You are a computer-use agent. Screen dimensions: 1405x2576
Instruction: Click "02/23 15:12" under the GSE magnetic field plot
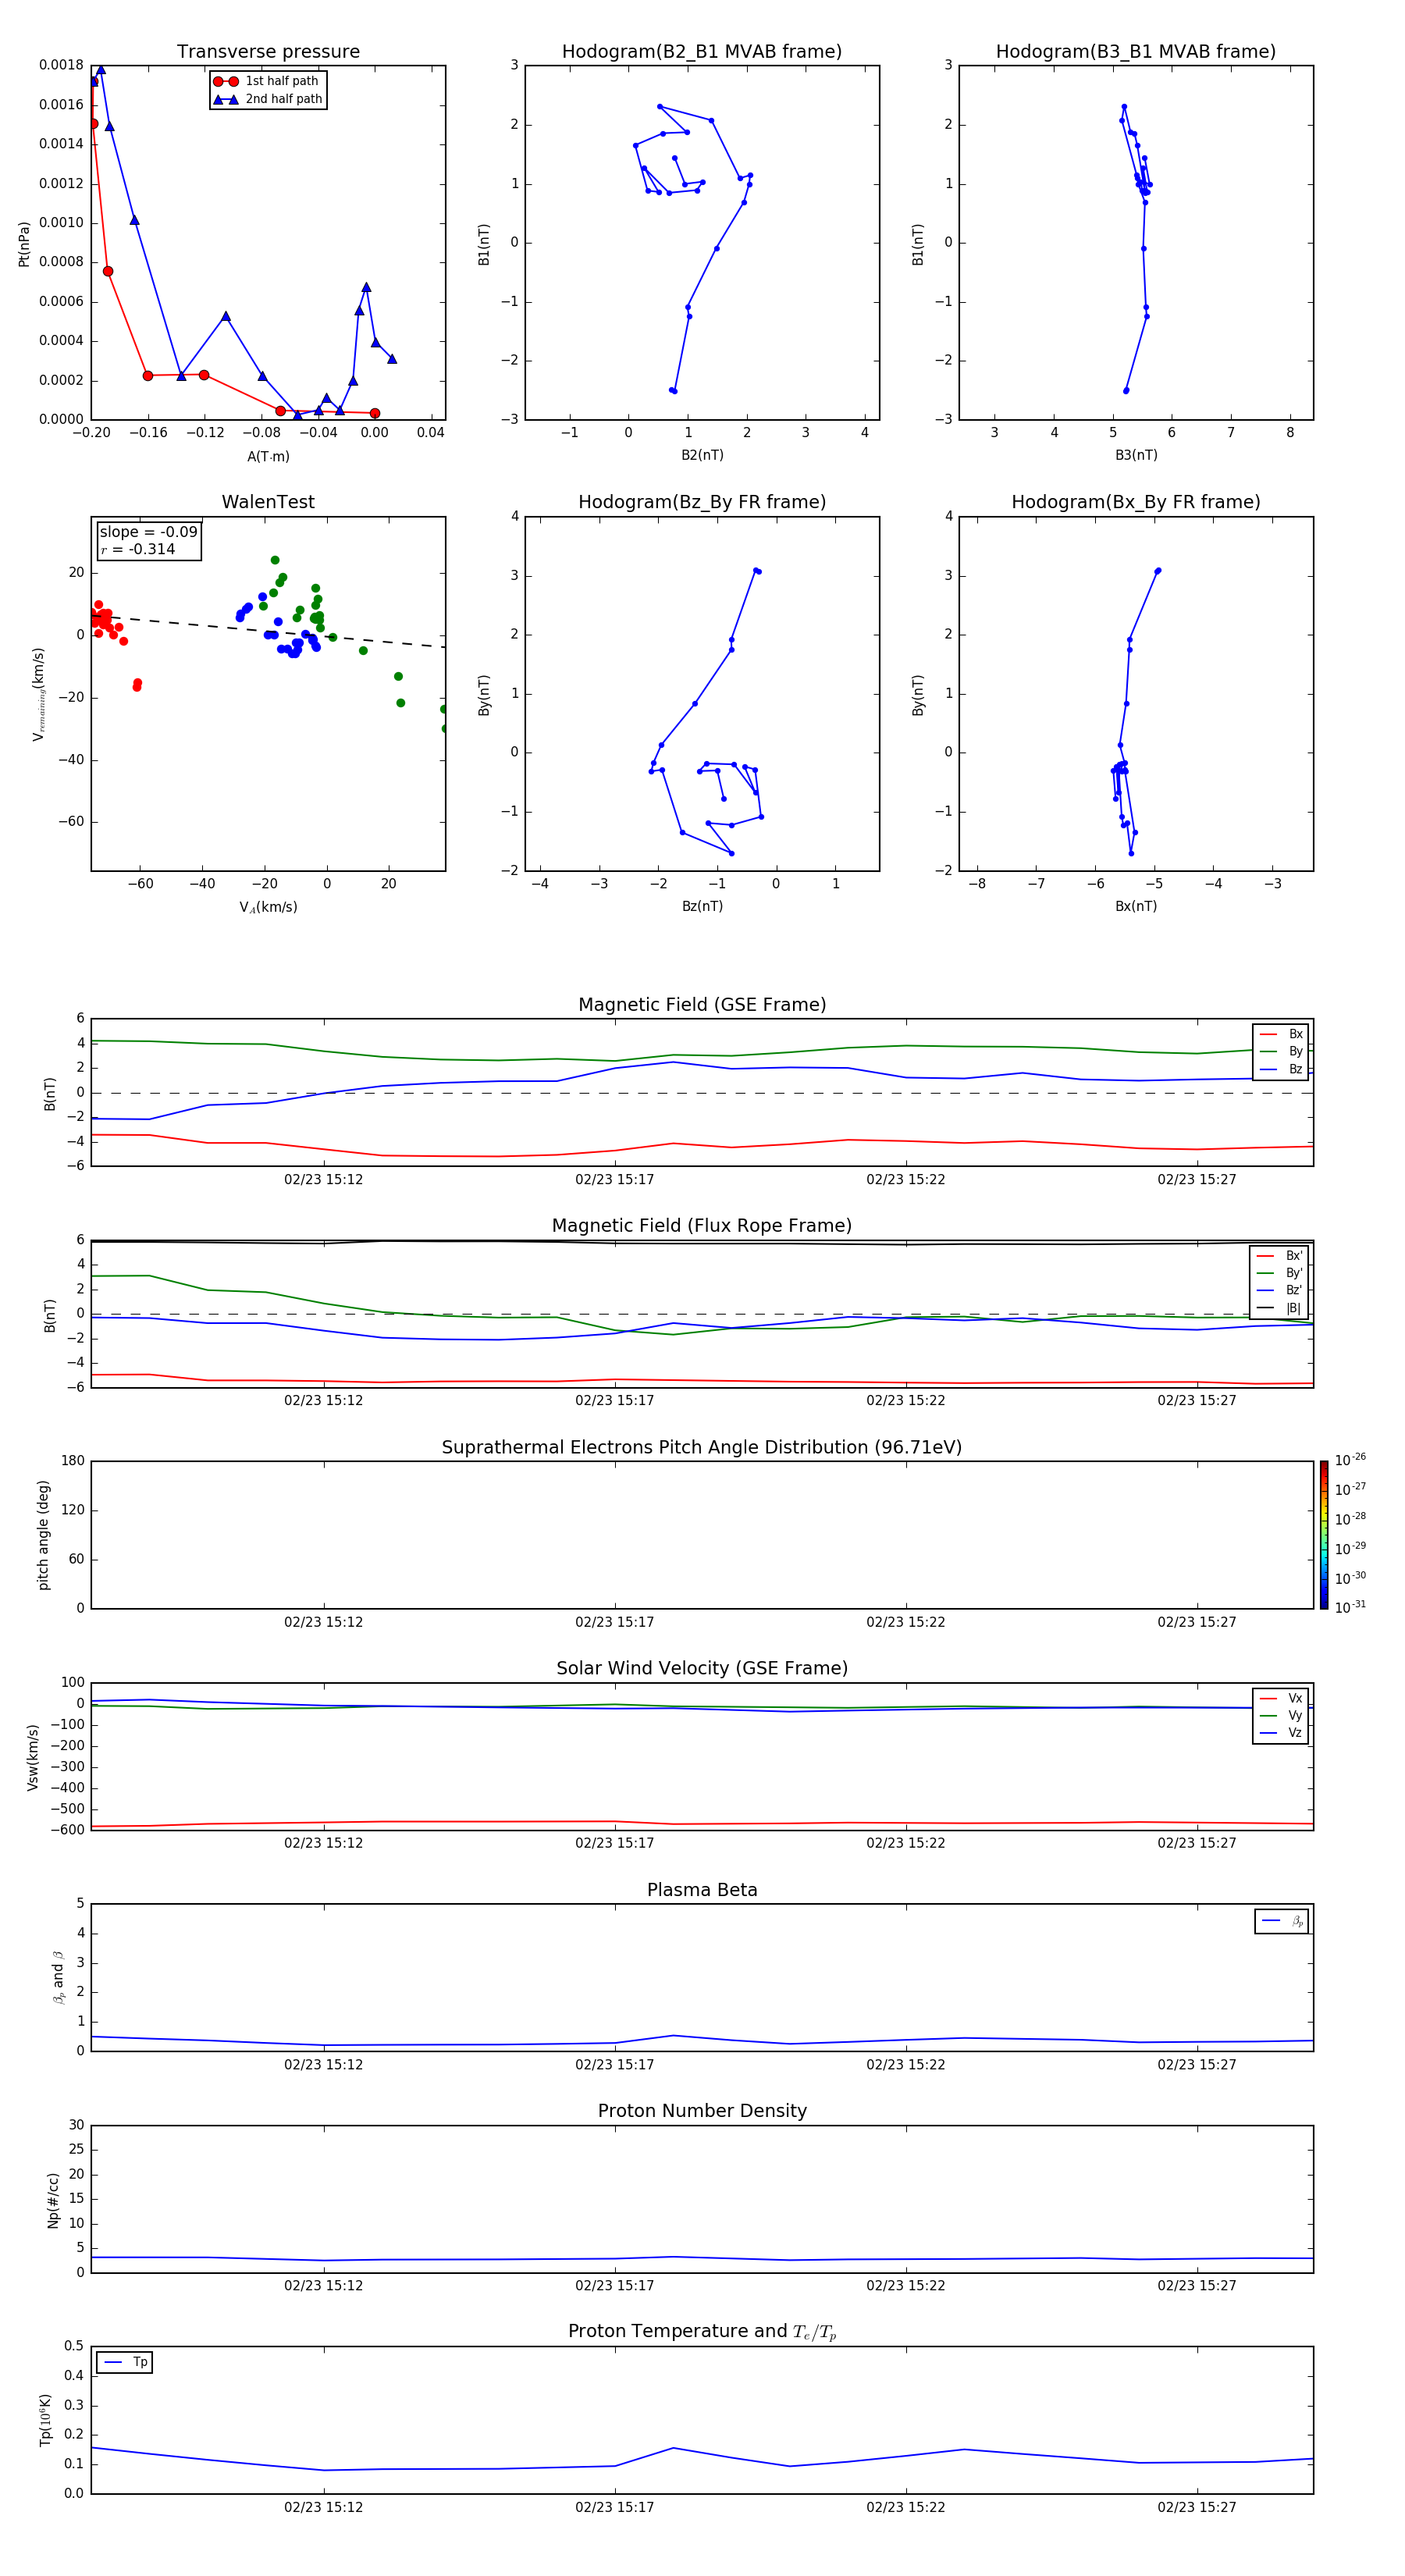coord(323,1180)
